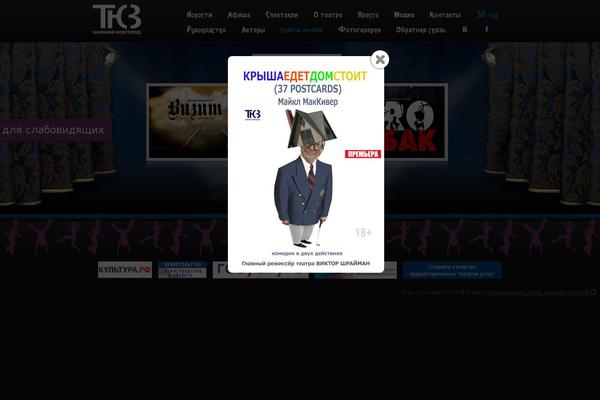The image size is (600, 400).
Task: Close the premiere poster popup
Action: [x=380, y=60]
